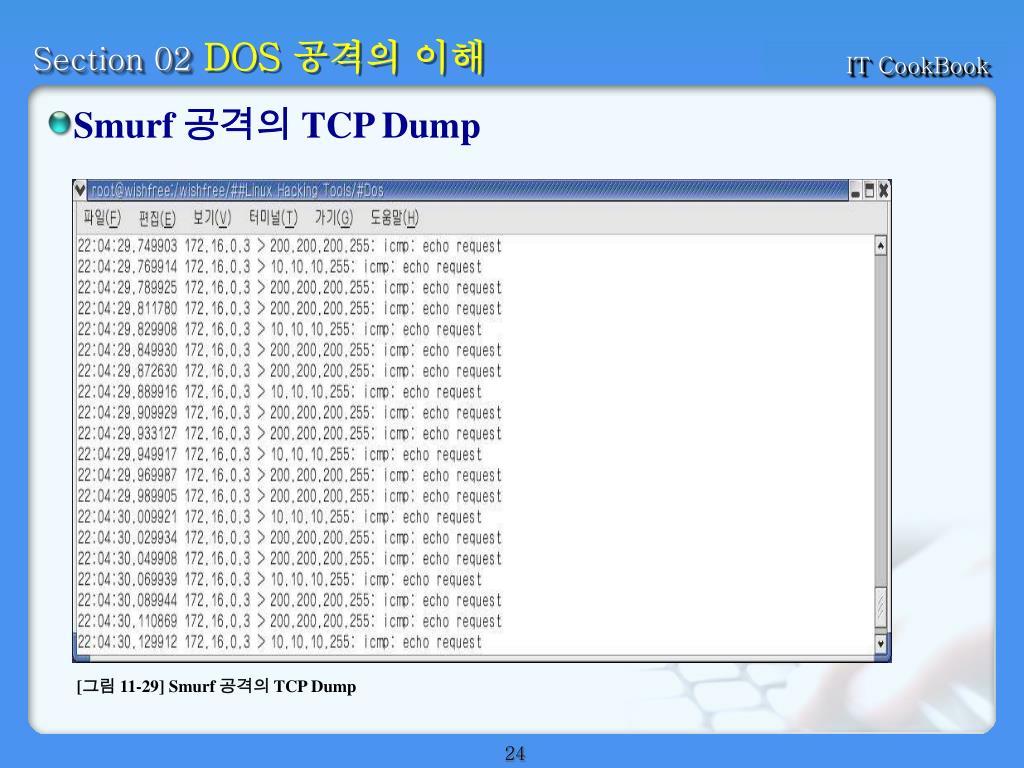The image size is (1024, 768).
Task: Open the 보기(V) menu
Action: [x=212, y=217]
